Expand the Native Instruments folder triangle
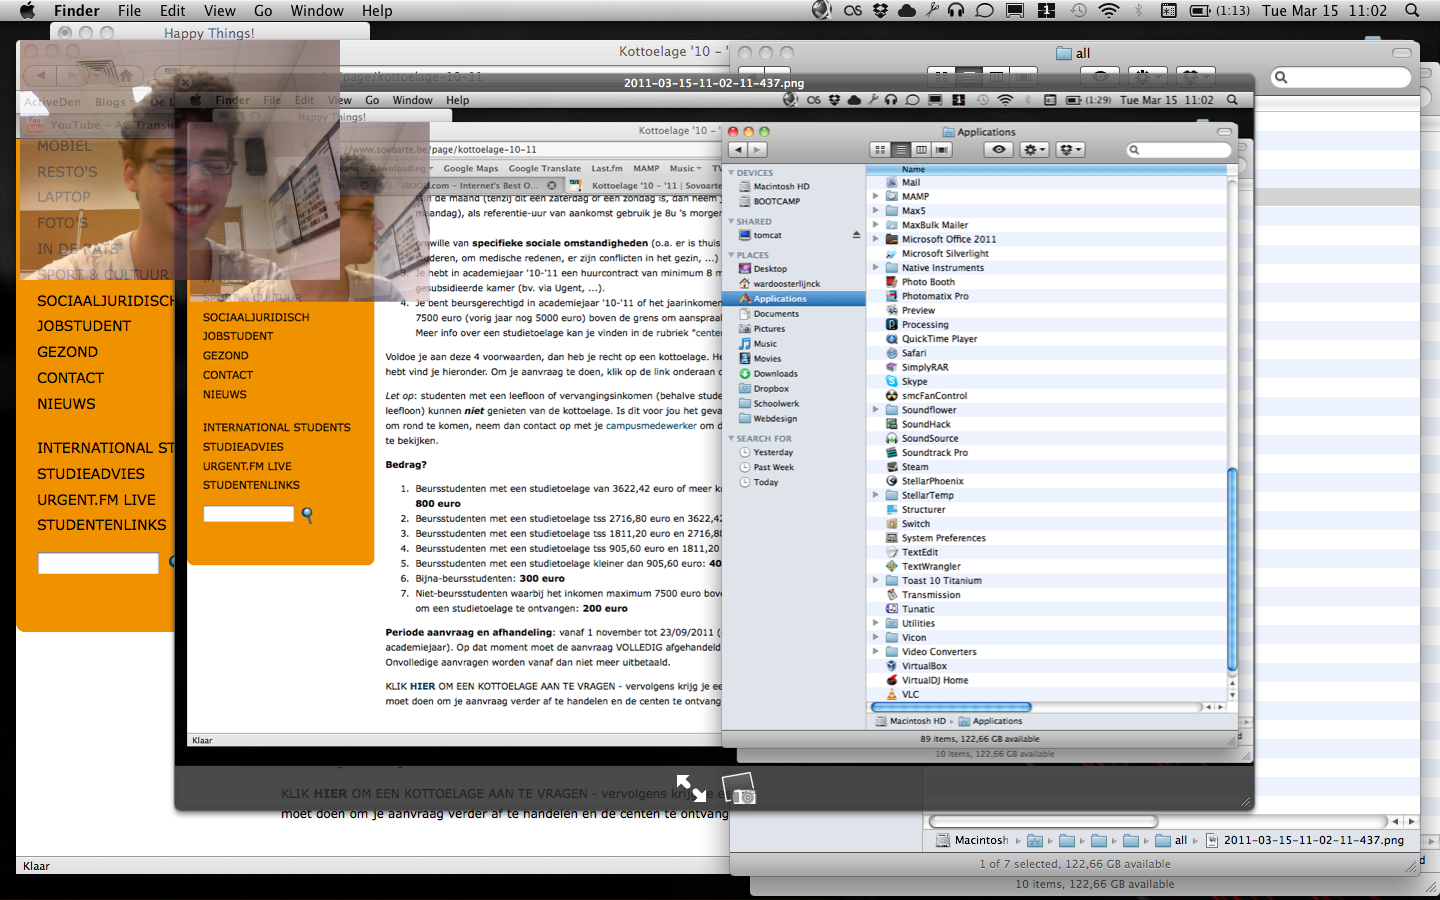 tap(876, 267)
